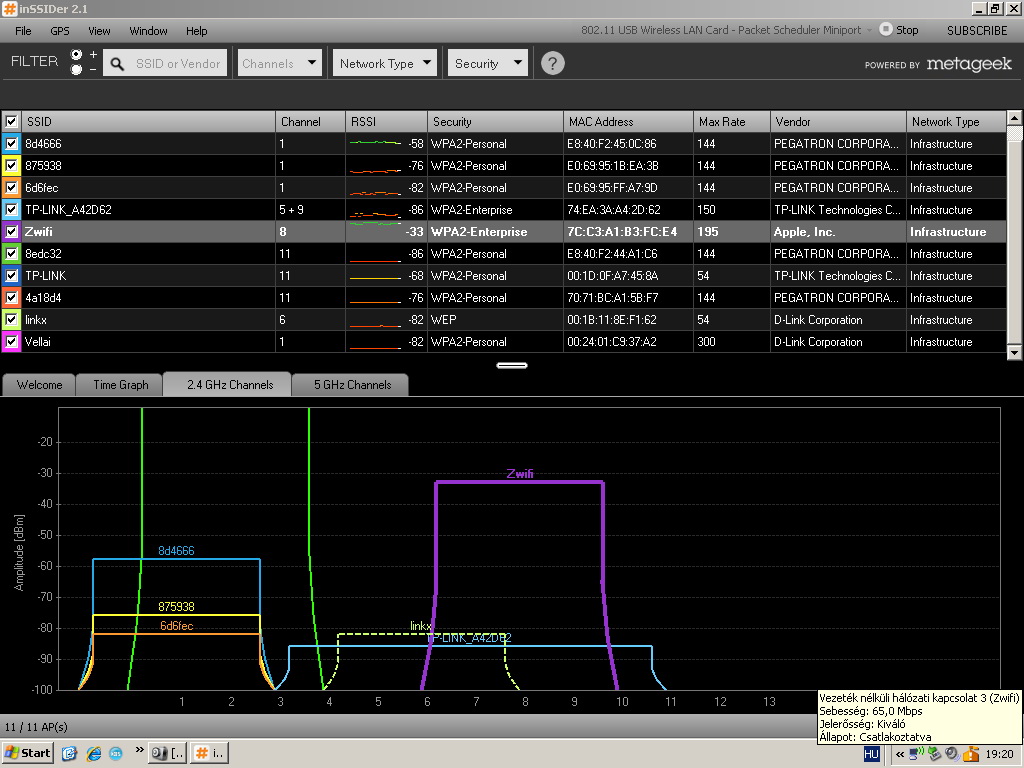1024x768 pixels.
Task: Switch to the Welcome tab
Action: click(x=39, y=385)
